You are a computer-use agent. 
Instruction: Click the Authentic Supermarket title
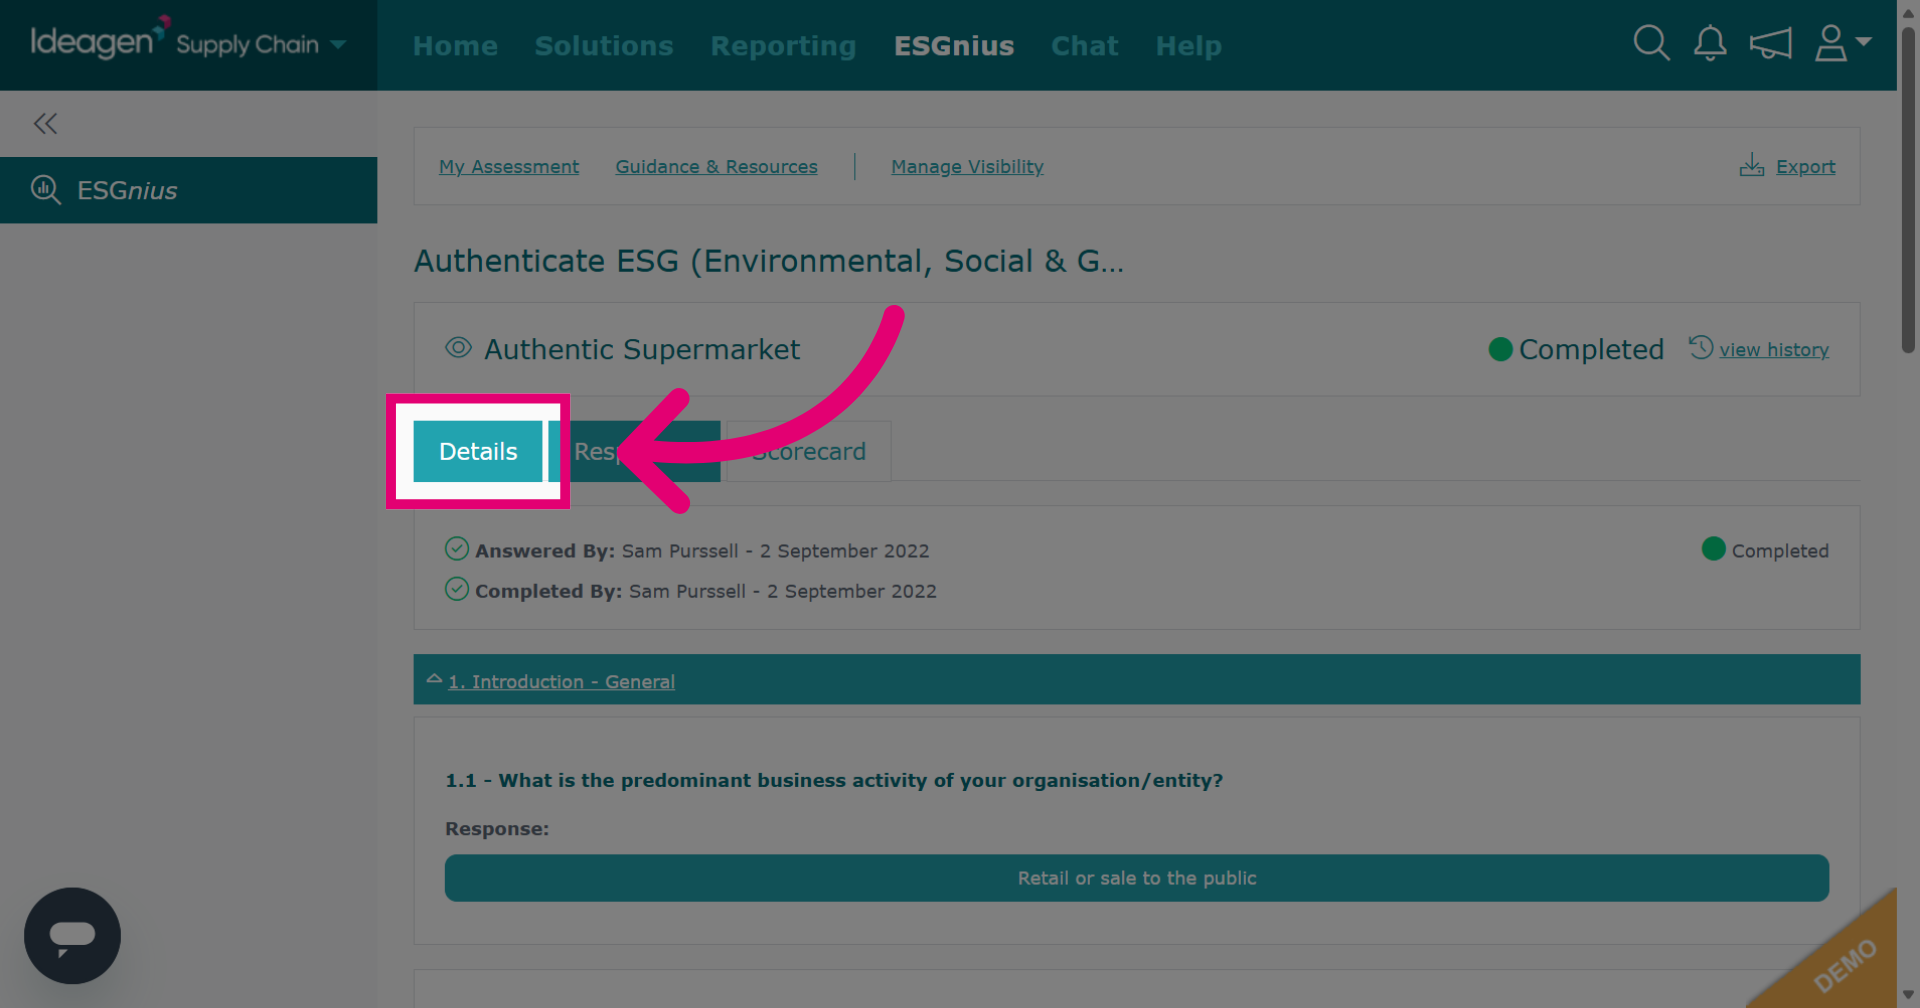pos(642,349)
